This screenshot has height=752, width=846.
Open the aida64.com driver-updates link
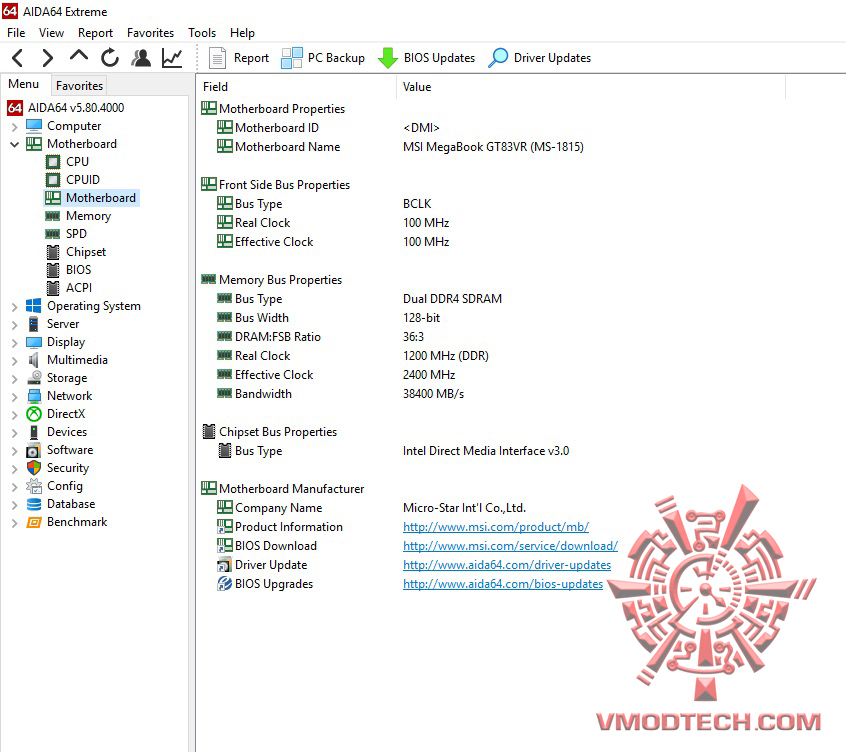pos(507,565)
